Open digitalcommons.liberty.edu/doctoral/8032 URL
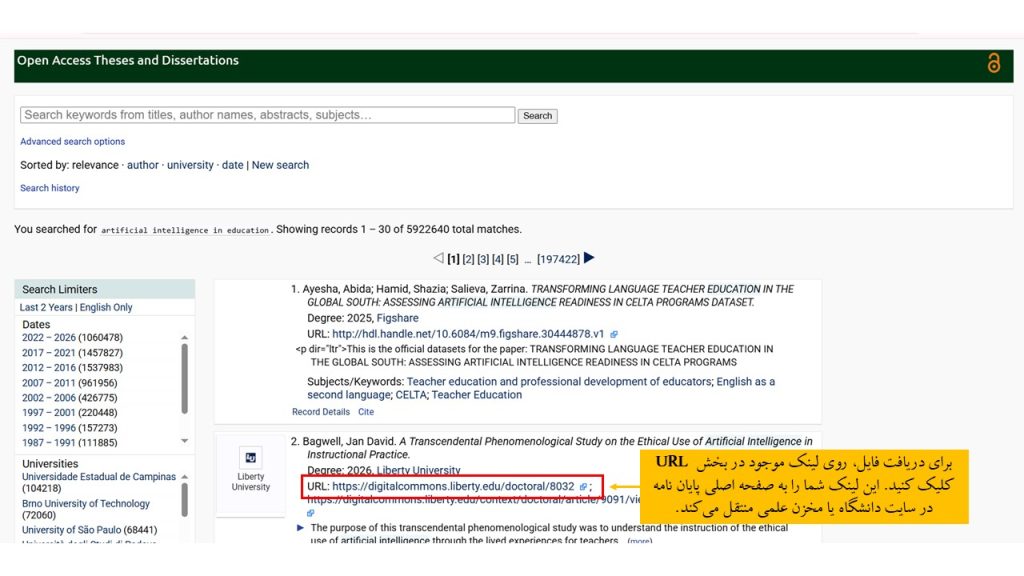 click(x=453, y=487)
